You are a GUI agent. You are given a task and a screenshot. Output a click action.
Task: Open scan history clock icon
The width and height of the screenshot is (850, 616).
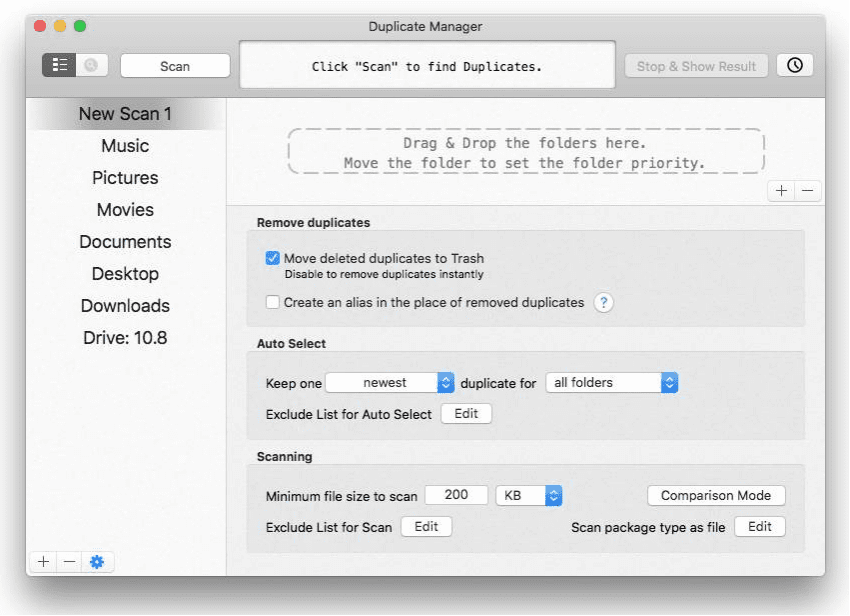pos(795,65)
